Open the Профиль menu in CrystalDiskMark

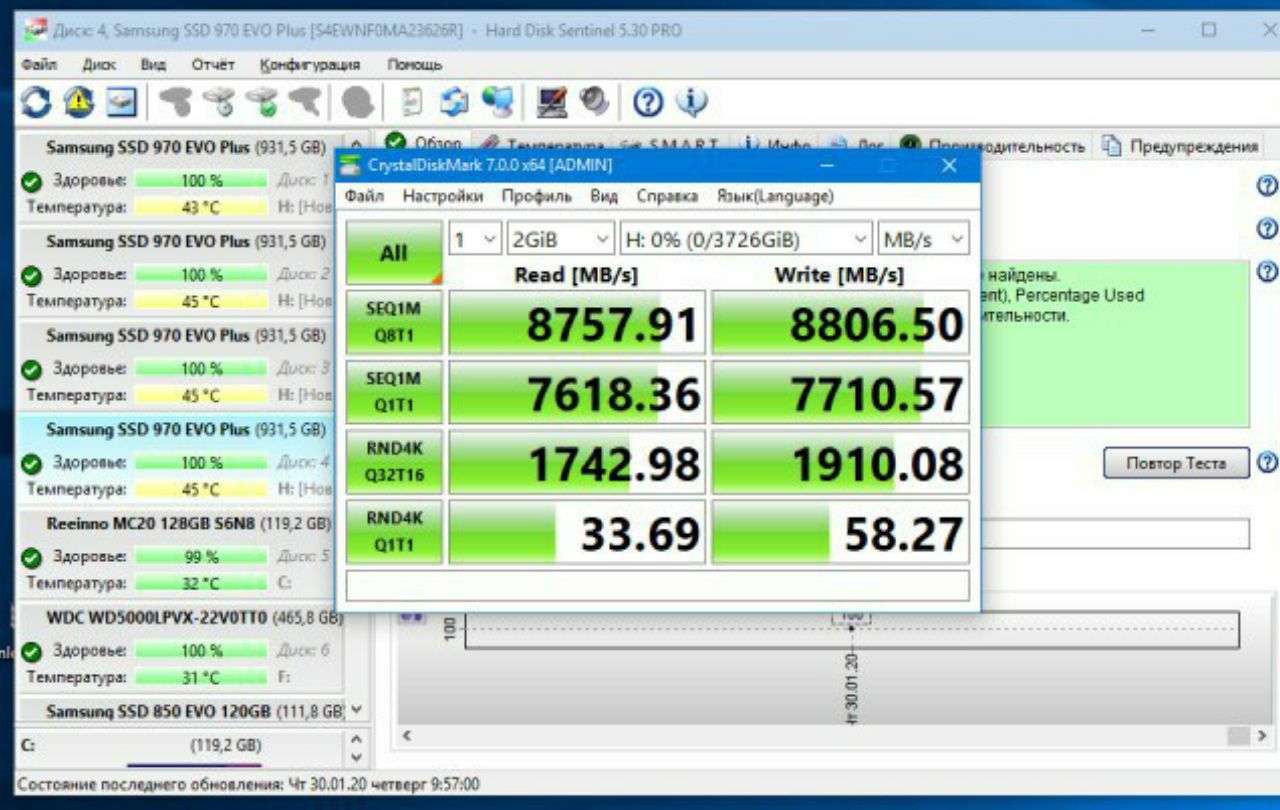pyautogui.click(x=536, y=196)
